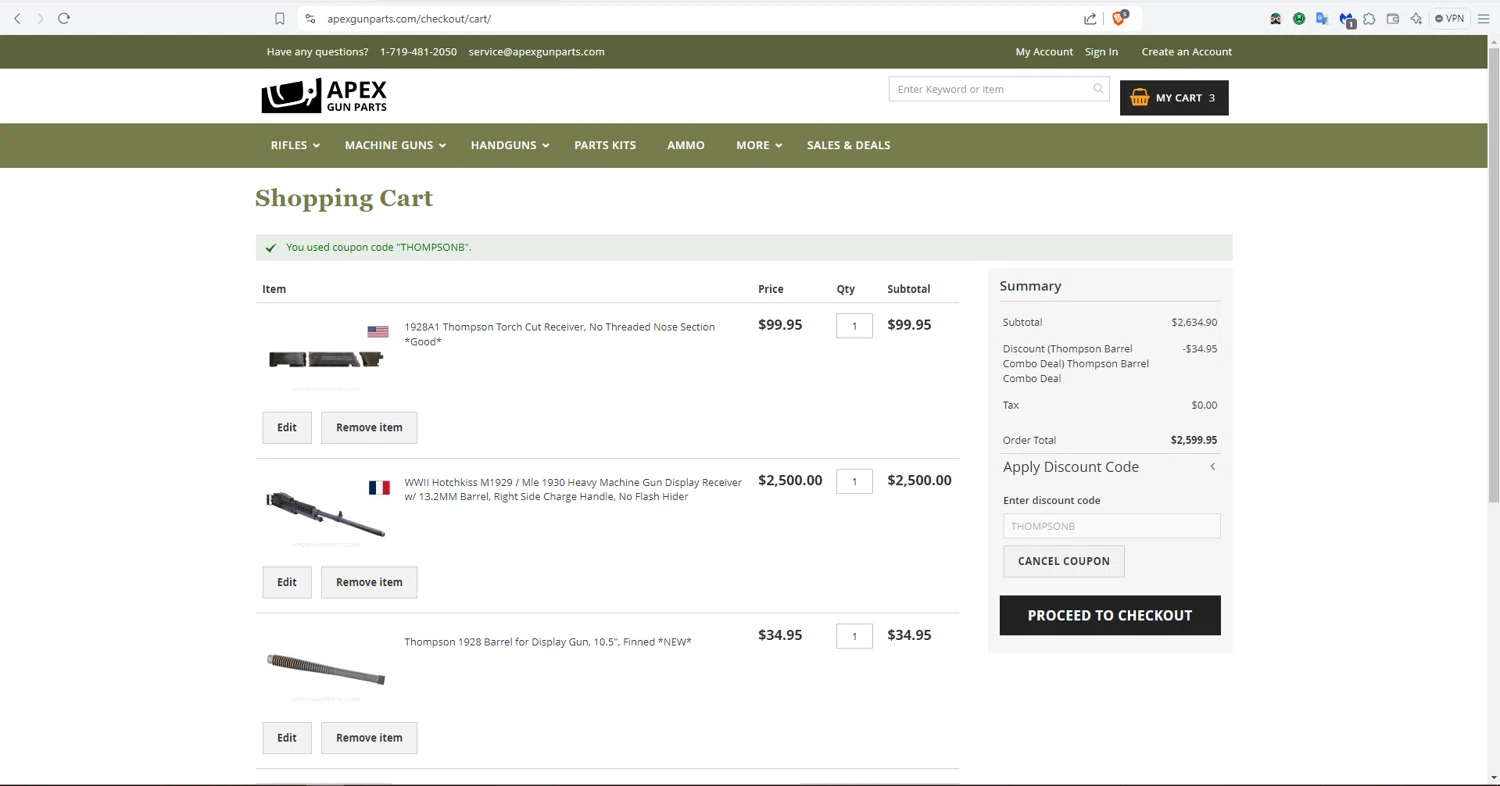1500x786 pixels.
Task: Click Create an Account link
Action: pyautogui.click(x=1187, y=52)
